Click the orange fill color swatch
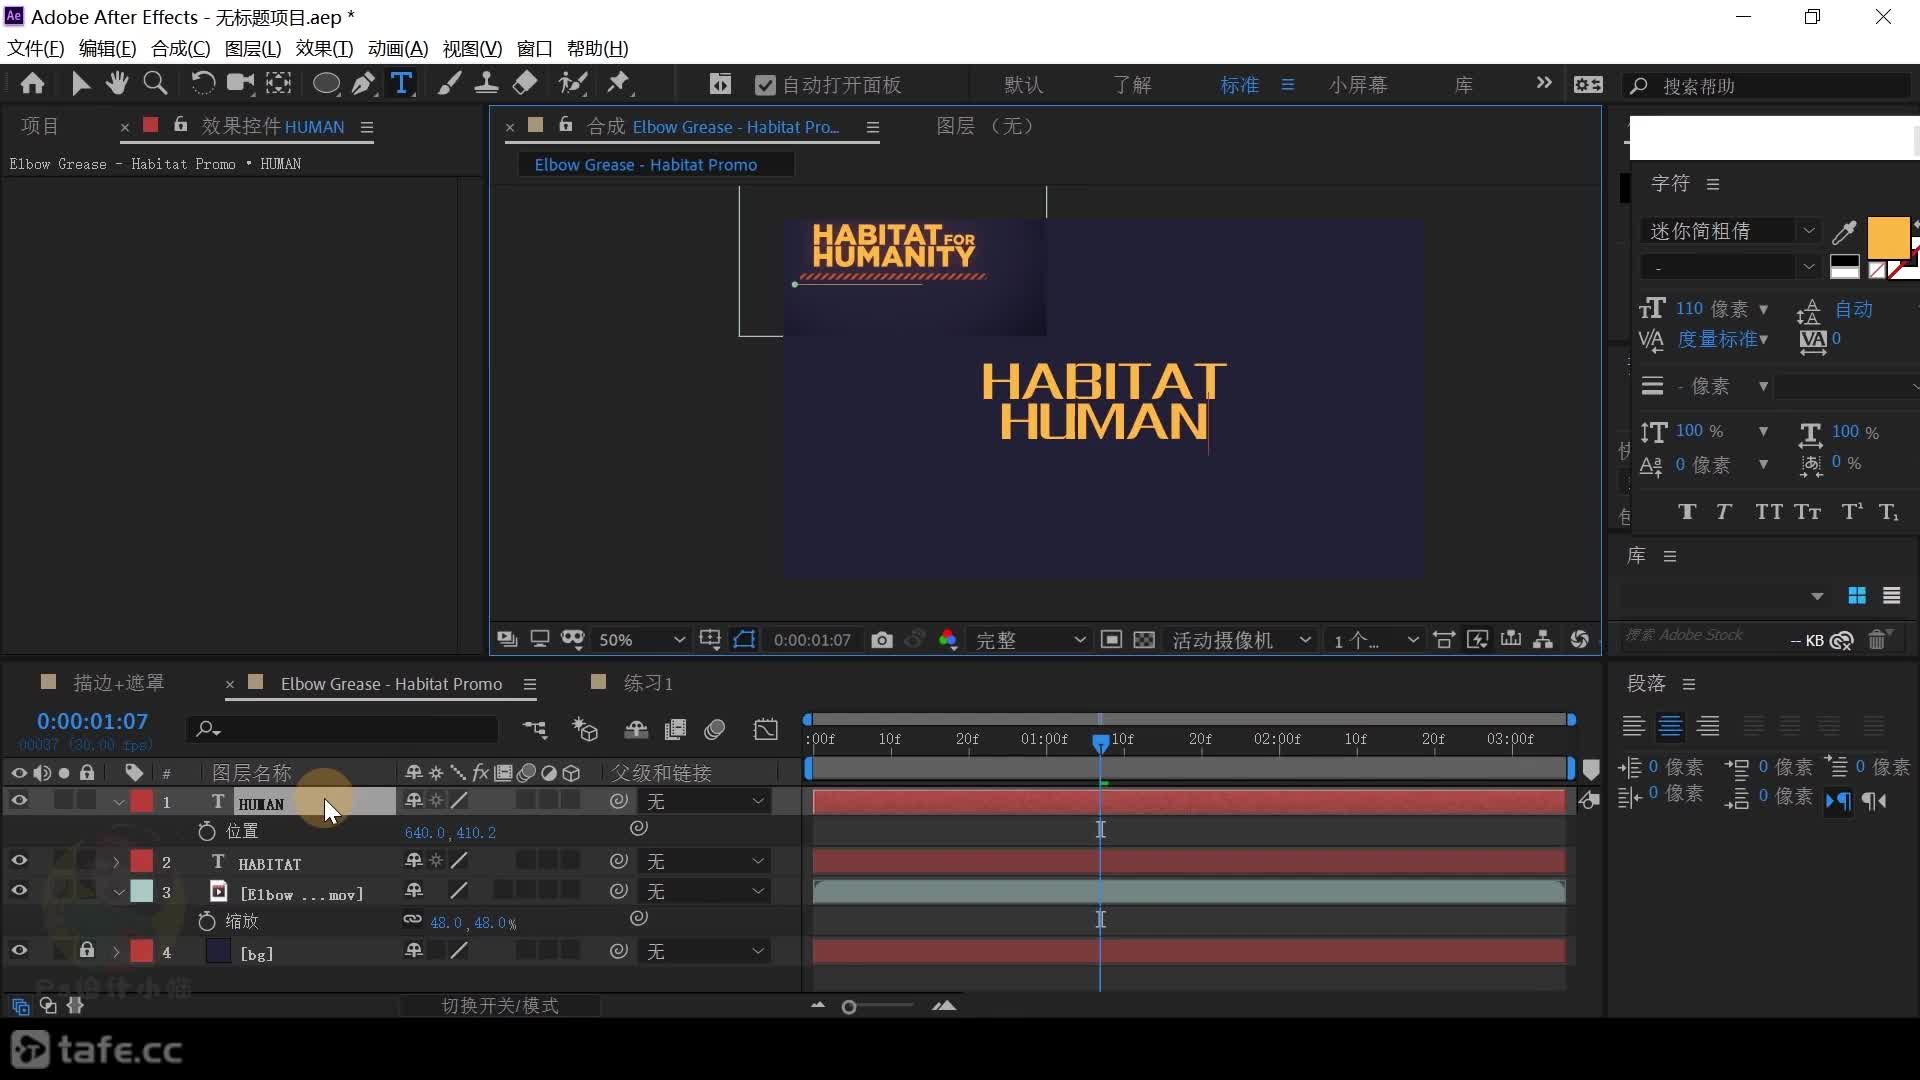1920x1080 pixels. click(1887, 238)
